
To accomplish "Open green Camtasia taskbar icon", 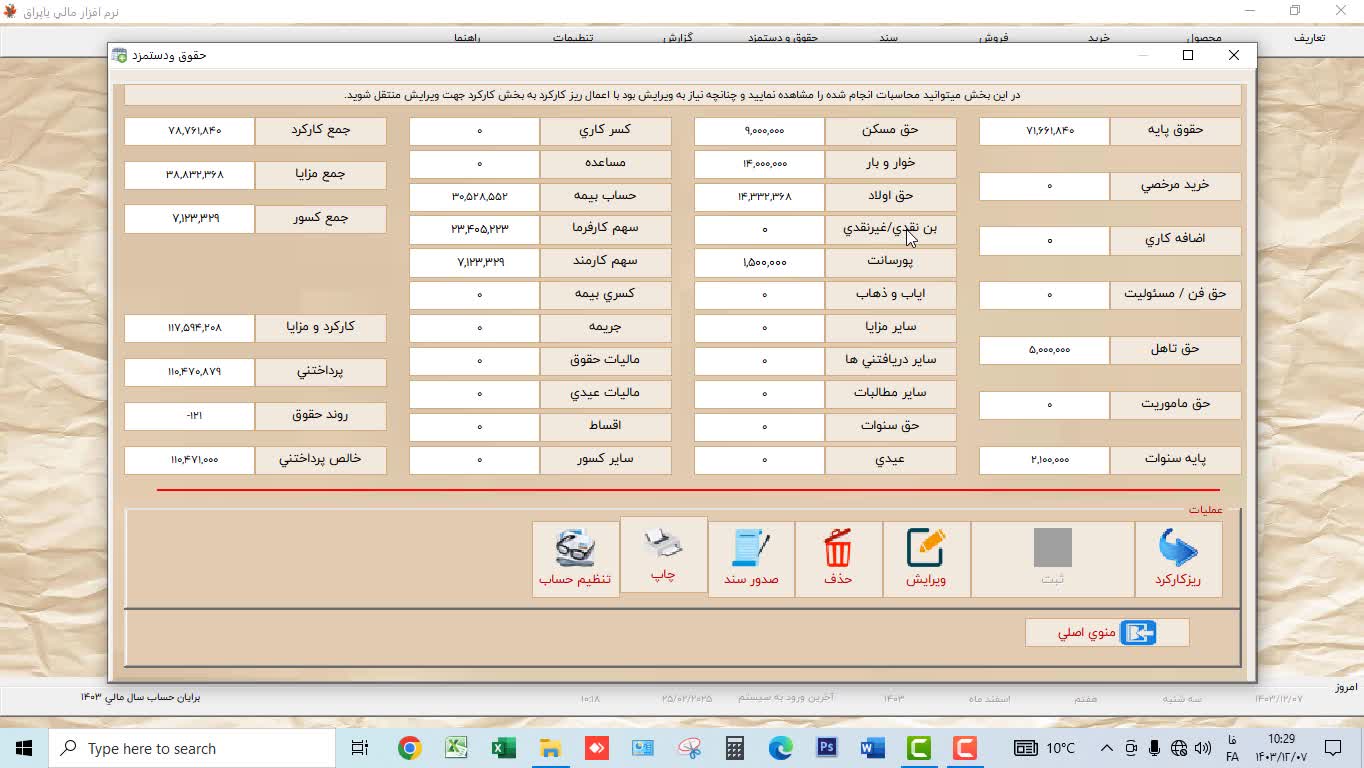I will pyautogui.click(x=919, y=748).
